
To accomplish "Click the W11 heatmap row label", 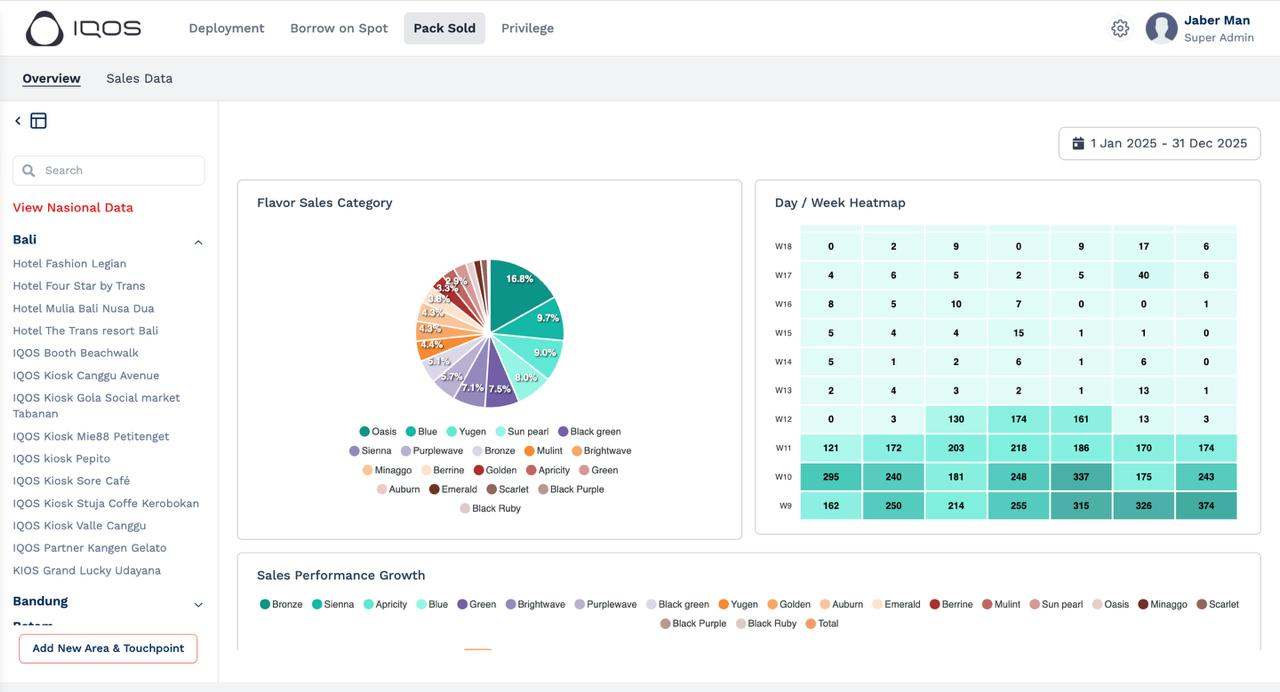I will tap(783, 449).
